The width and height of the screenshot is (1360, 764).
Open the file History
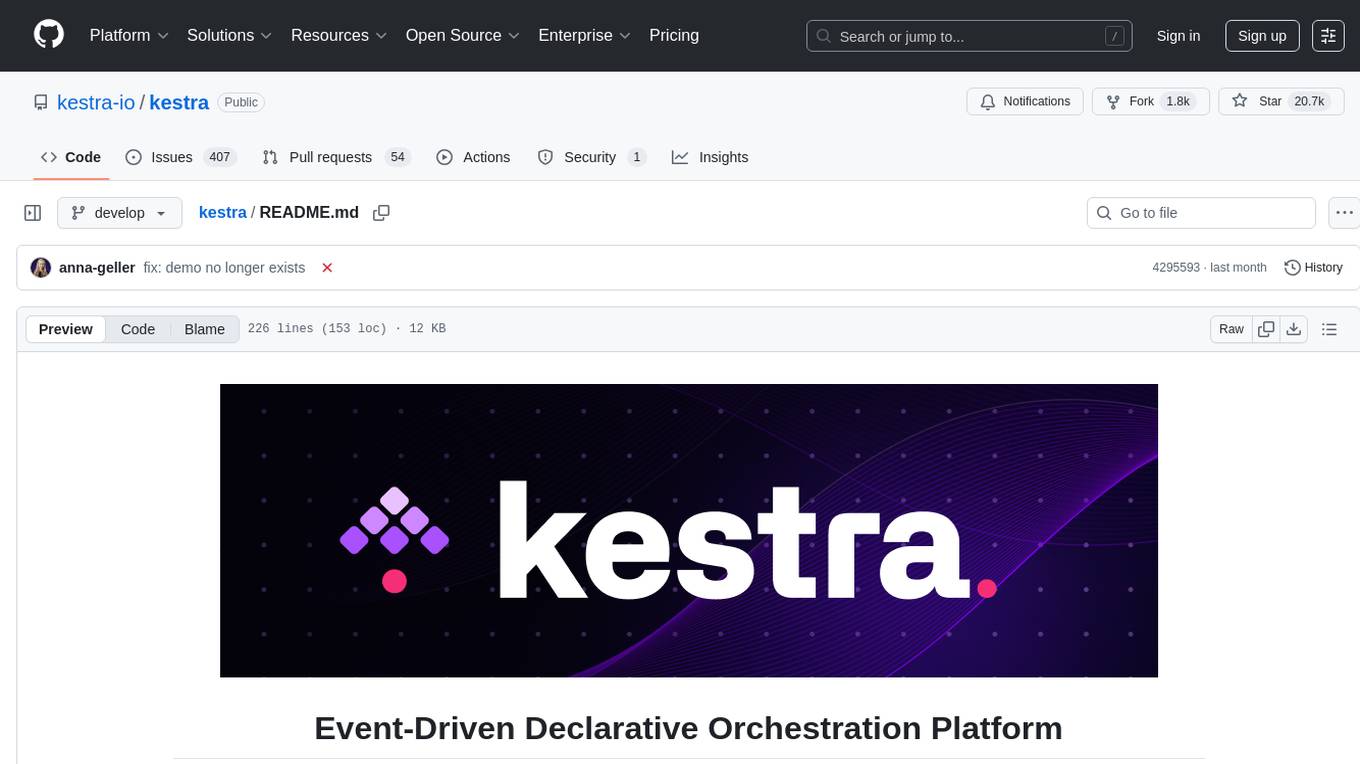pos(1313,268)
